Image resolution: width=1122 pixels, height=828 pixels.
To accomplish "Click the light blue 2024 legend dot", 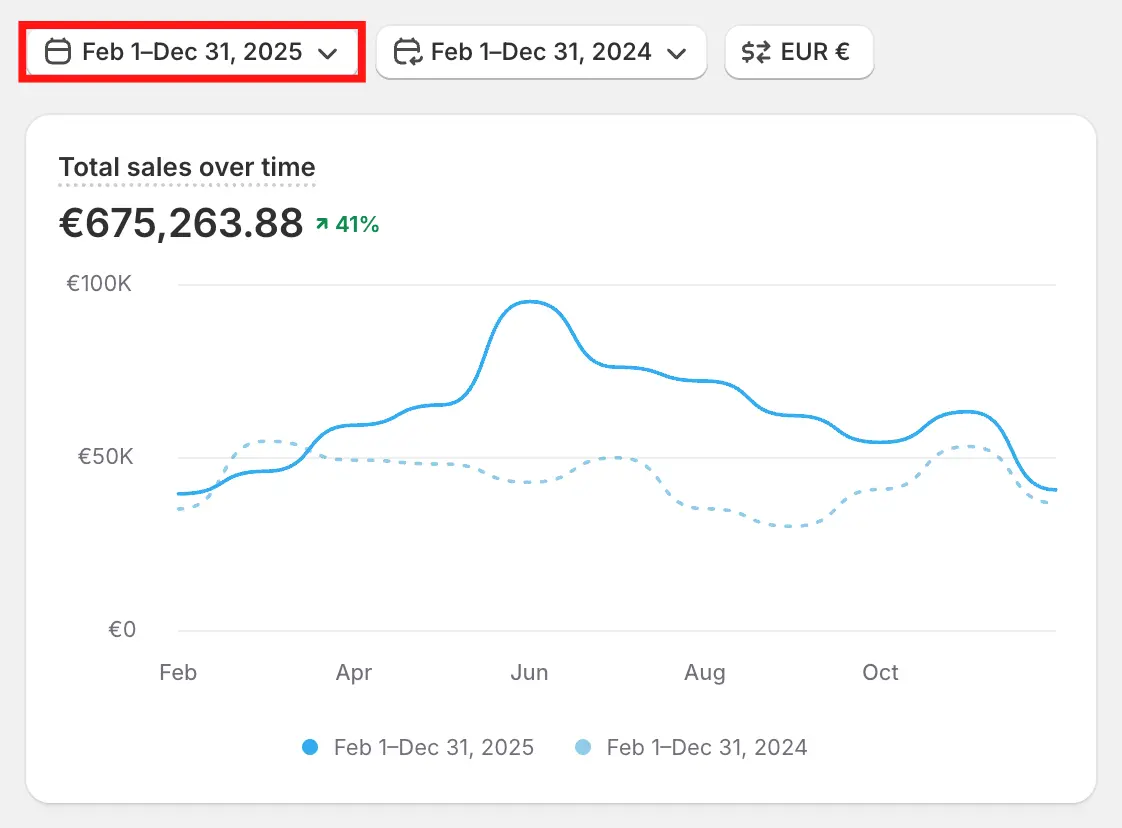I will [583, 747].
